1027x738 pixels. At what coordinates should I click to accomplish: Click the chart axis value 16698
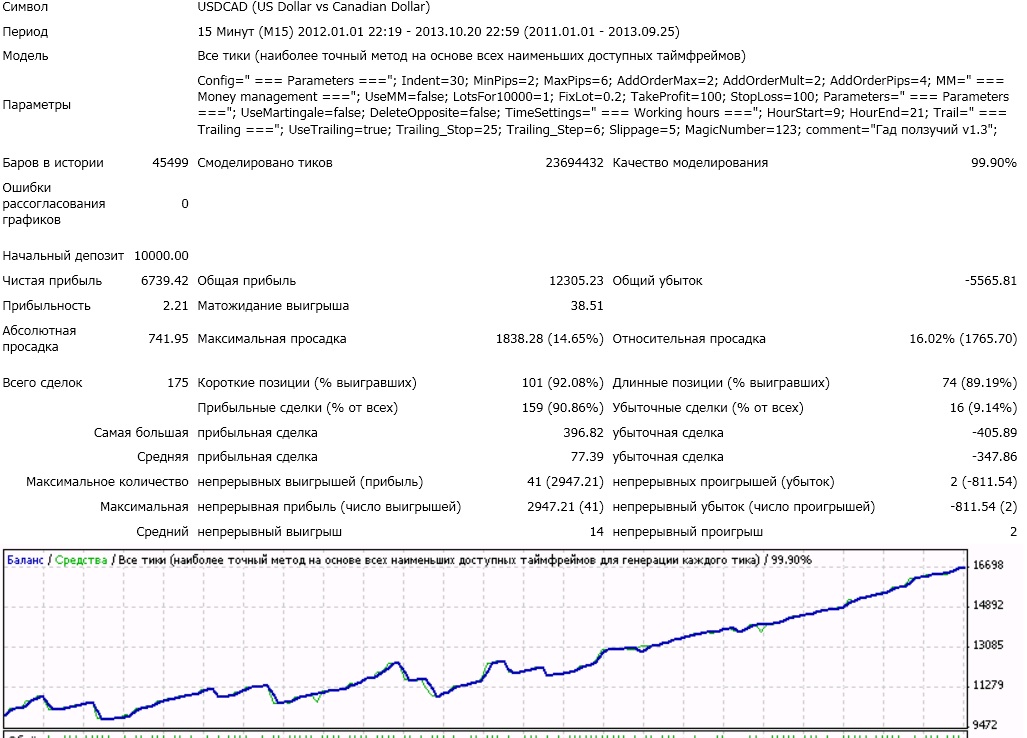[988, 565]
